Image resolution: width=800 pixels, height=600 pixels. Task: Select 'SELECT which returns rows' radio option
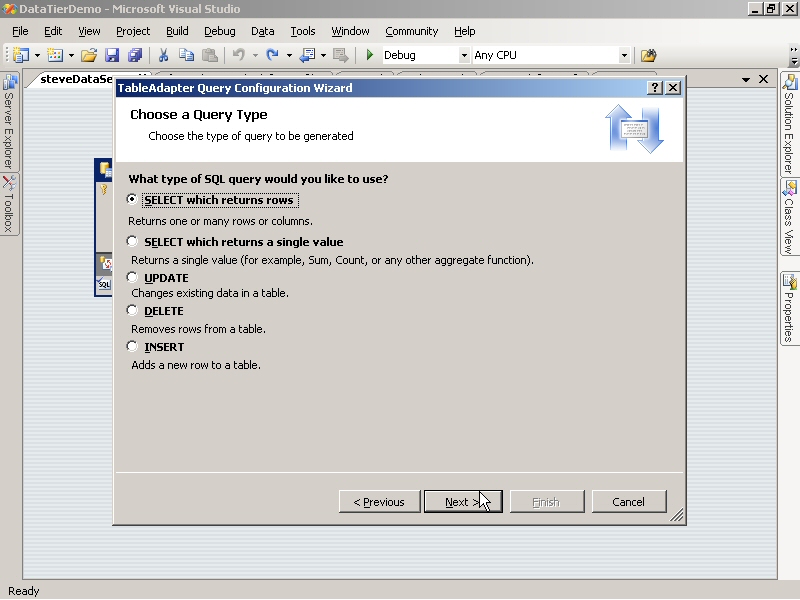(x=132, y=199)
